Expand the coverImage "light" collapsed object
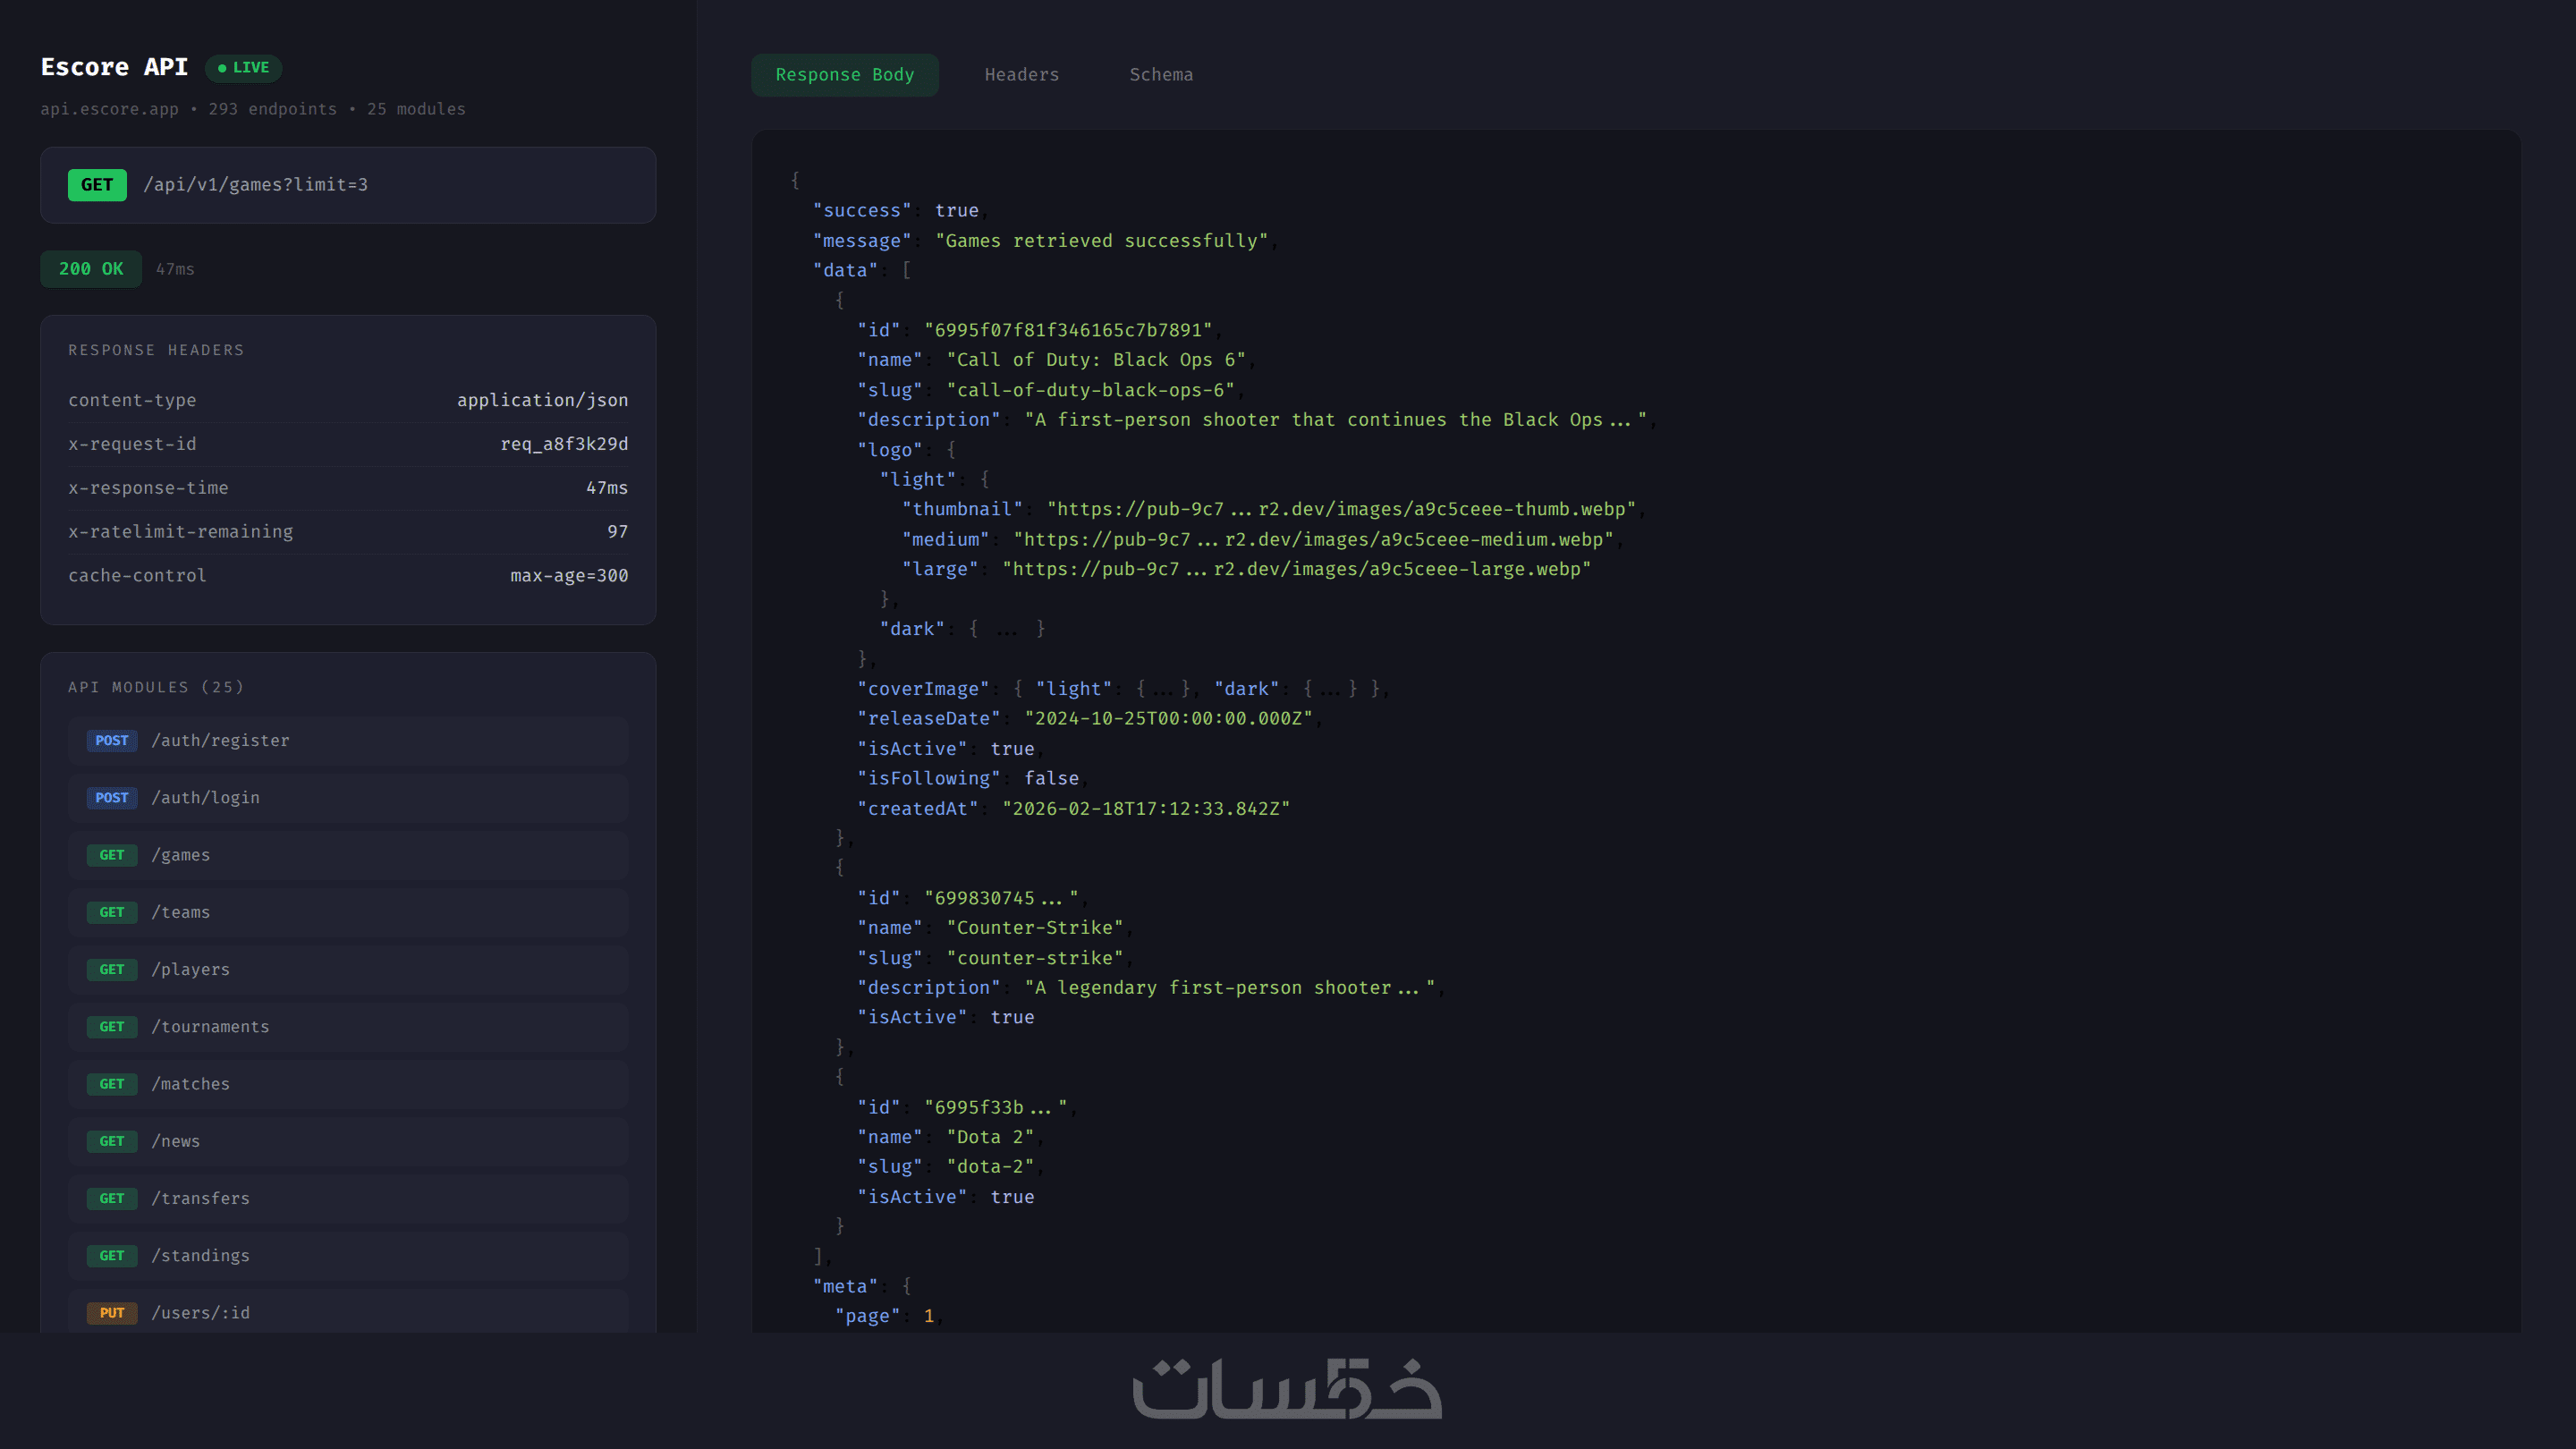 point(1162,689)
